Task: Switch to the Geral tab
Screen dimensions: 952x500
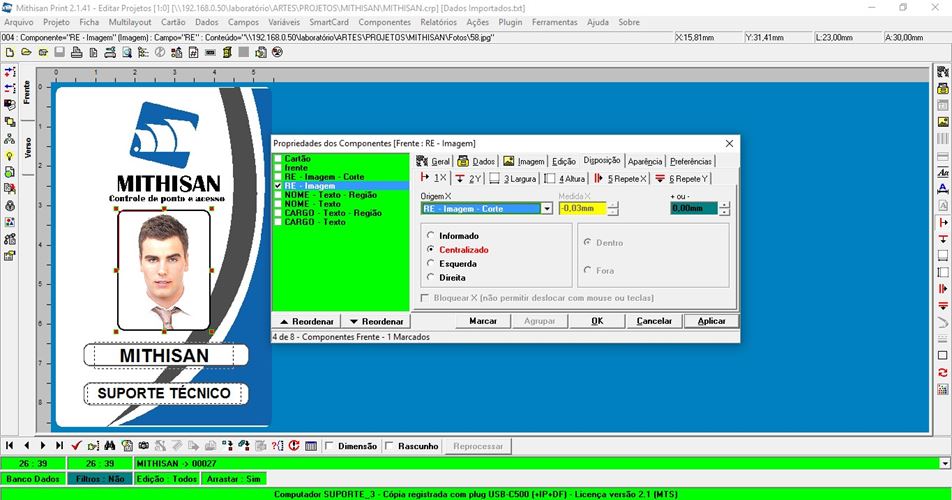Action: coord(434,161)
